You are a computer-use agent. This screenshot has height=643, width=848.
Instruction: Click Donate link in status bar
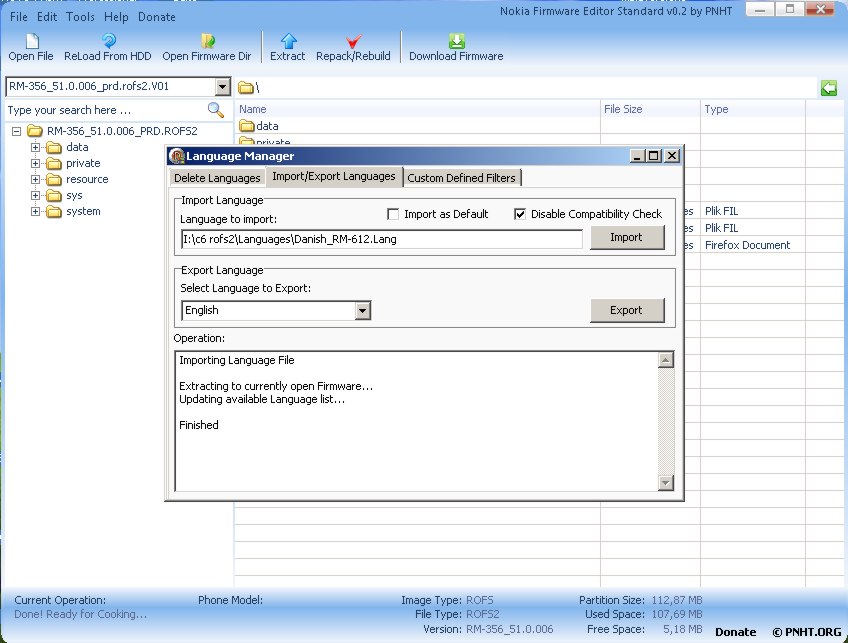(735, 632)
